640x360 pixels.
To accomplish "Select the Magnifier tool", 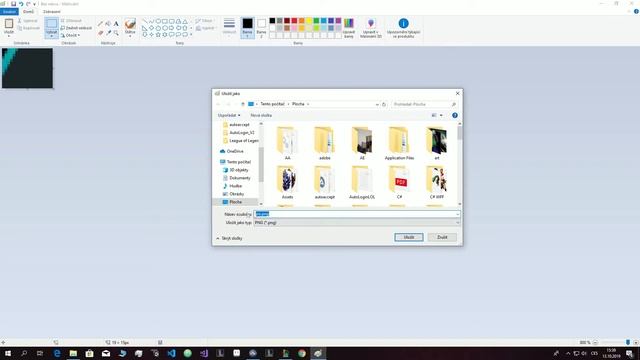I will click(116, 33).
